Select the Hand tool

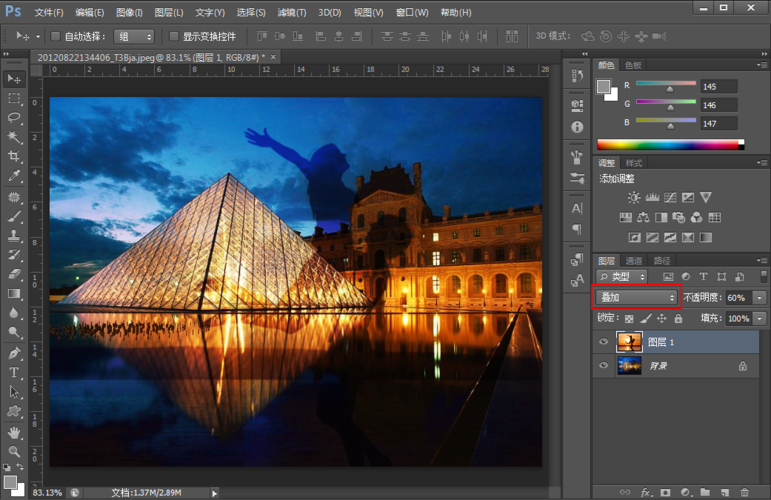click(x=14, y=433)
